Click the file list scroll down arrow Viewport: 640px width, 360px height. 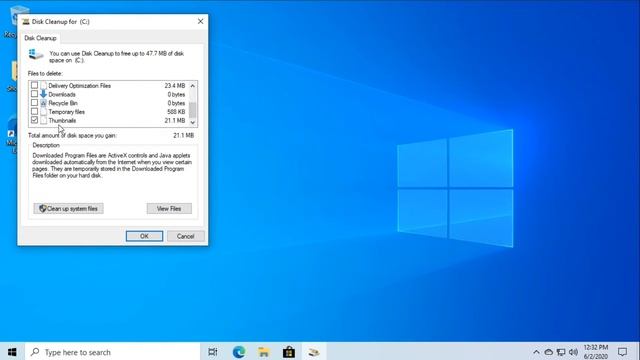coord(193,122)
